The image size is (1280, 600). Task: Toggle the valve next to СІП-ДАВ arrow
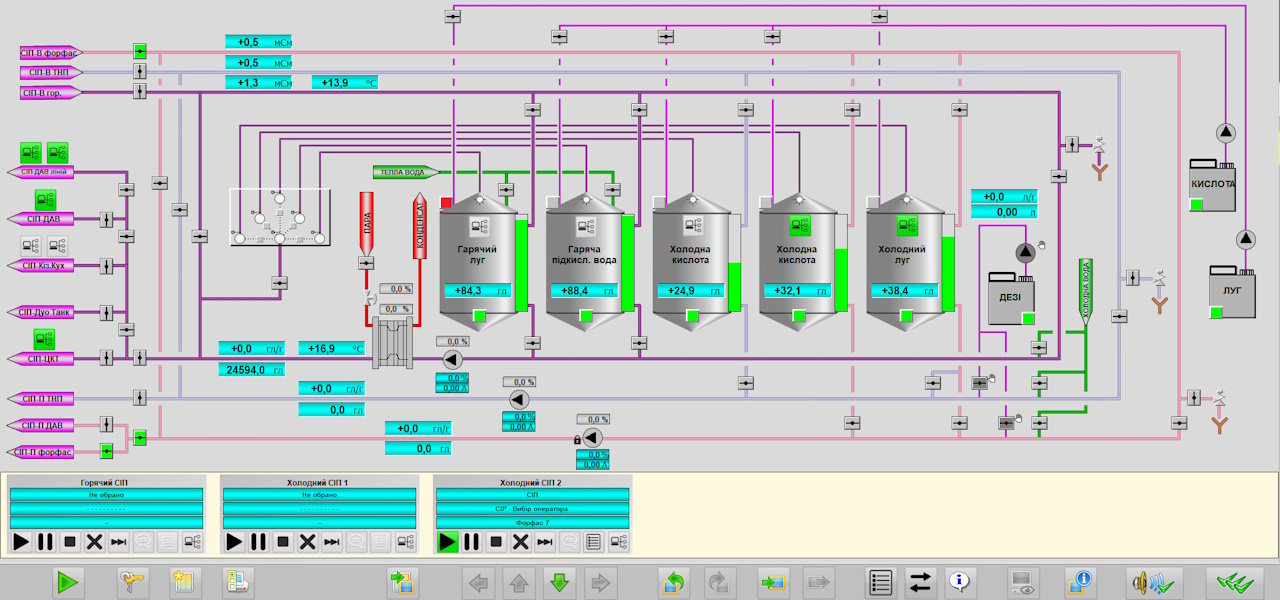106,218
